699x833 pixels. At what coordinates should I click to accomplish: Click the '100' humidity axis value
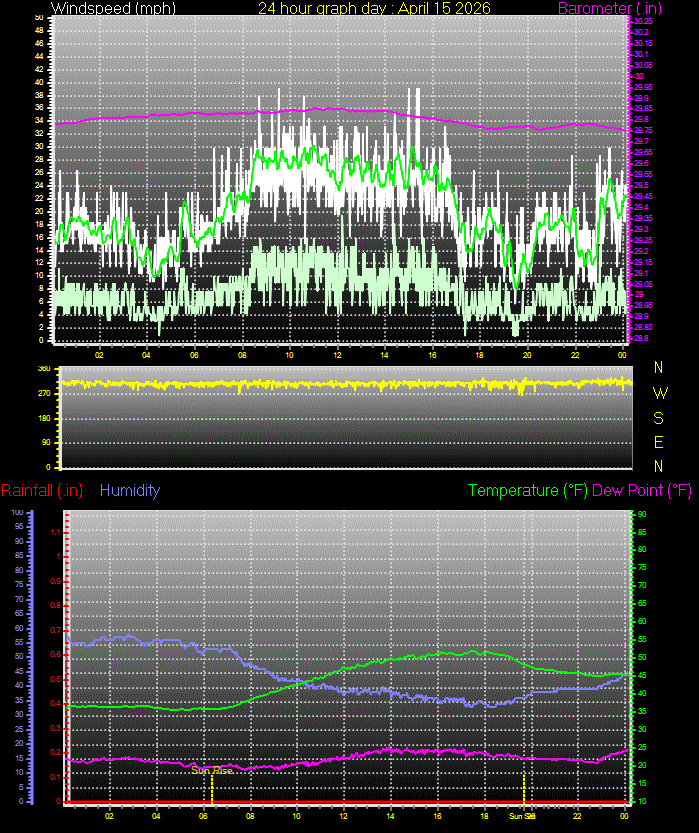[x=18, y=513]
